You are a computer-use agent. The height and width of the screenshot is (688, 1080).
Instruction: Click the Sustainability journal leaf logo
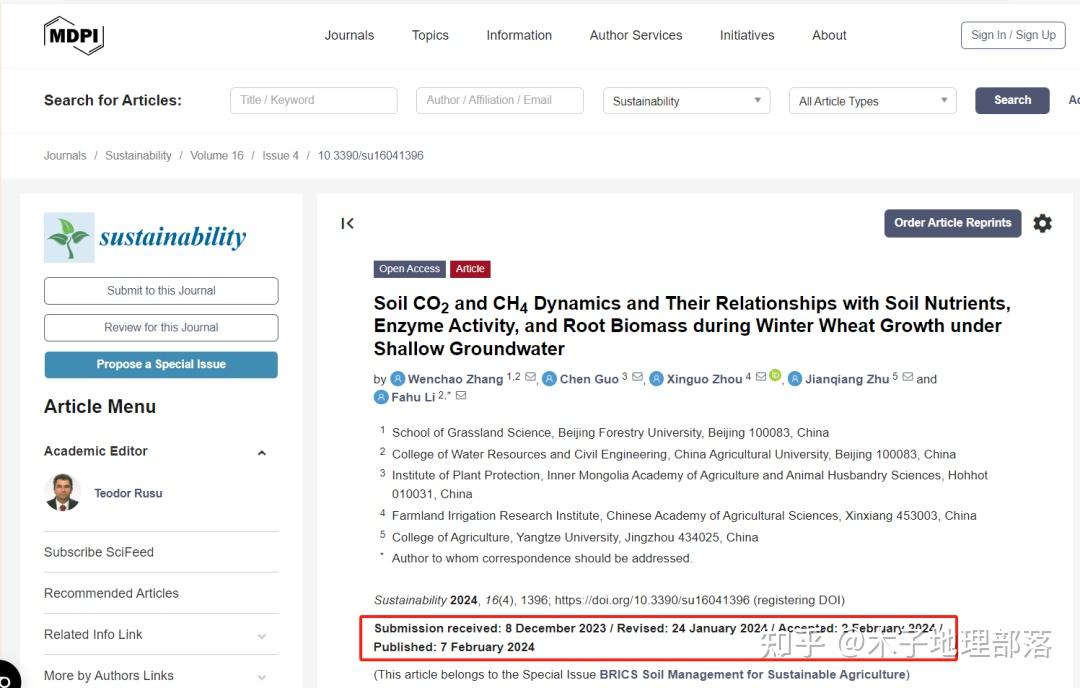(x=69, y=238)
